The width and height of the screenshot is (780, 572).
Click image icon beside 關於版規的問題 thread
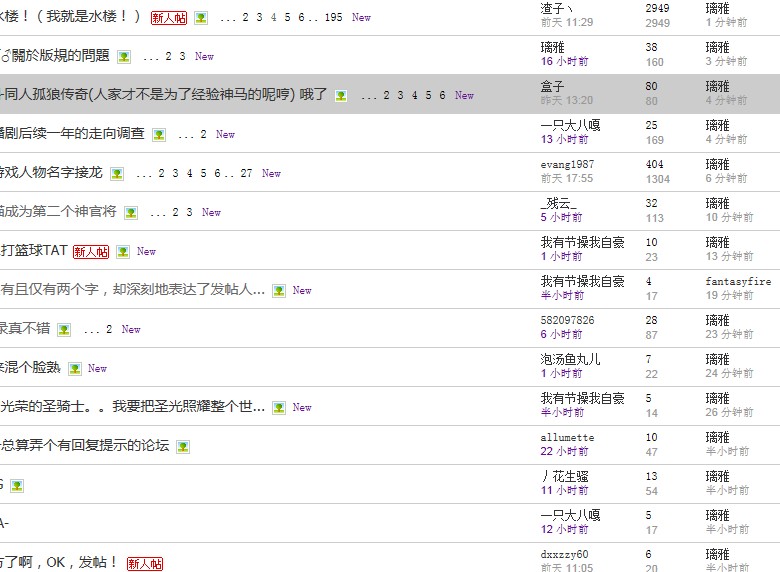click(124, 57)
